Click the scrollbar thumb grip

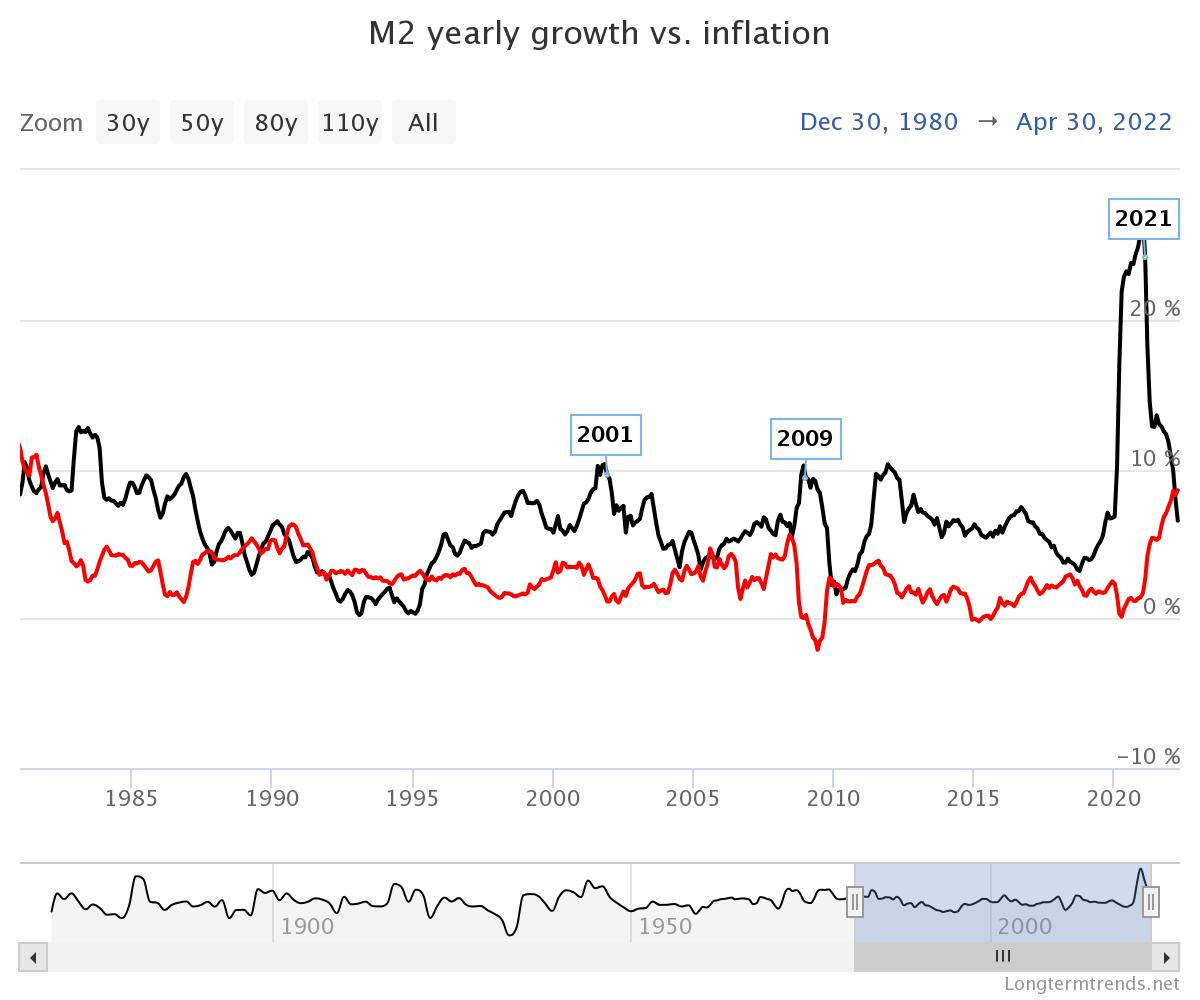pyautogui.click(x=1003, y=957)
